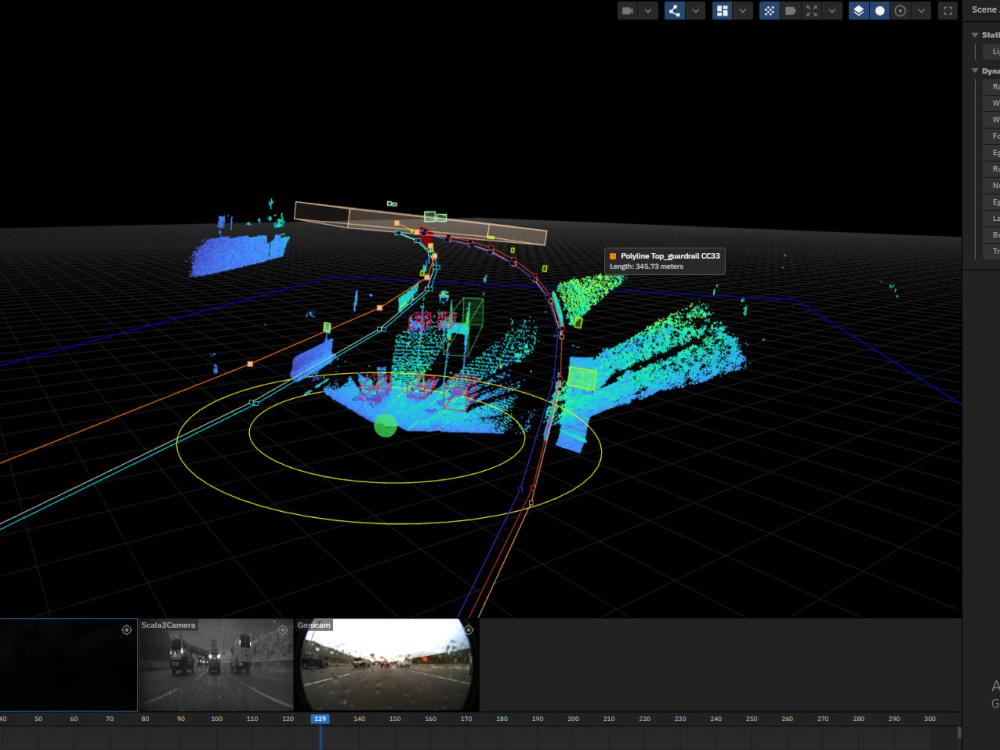Screen dimensions: 1000x750
Task: Select the row starting with 'Tr'
Action: pyautogui.click(x=991, y=251)
